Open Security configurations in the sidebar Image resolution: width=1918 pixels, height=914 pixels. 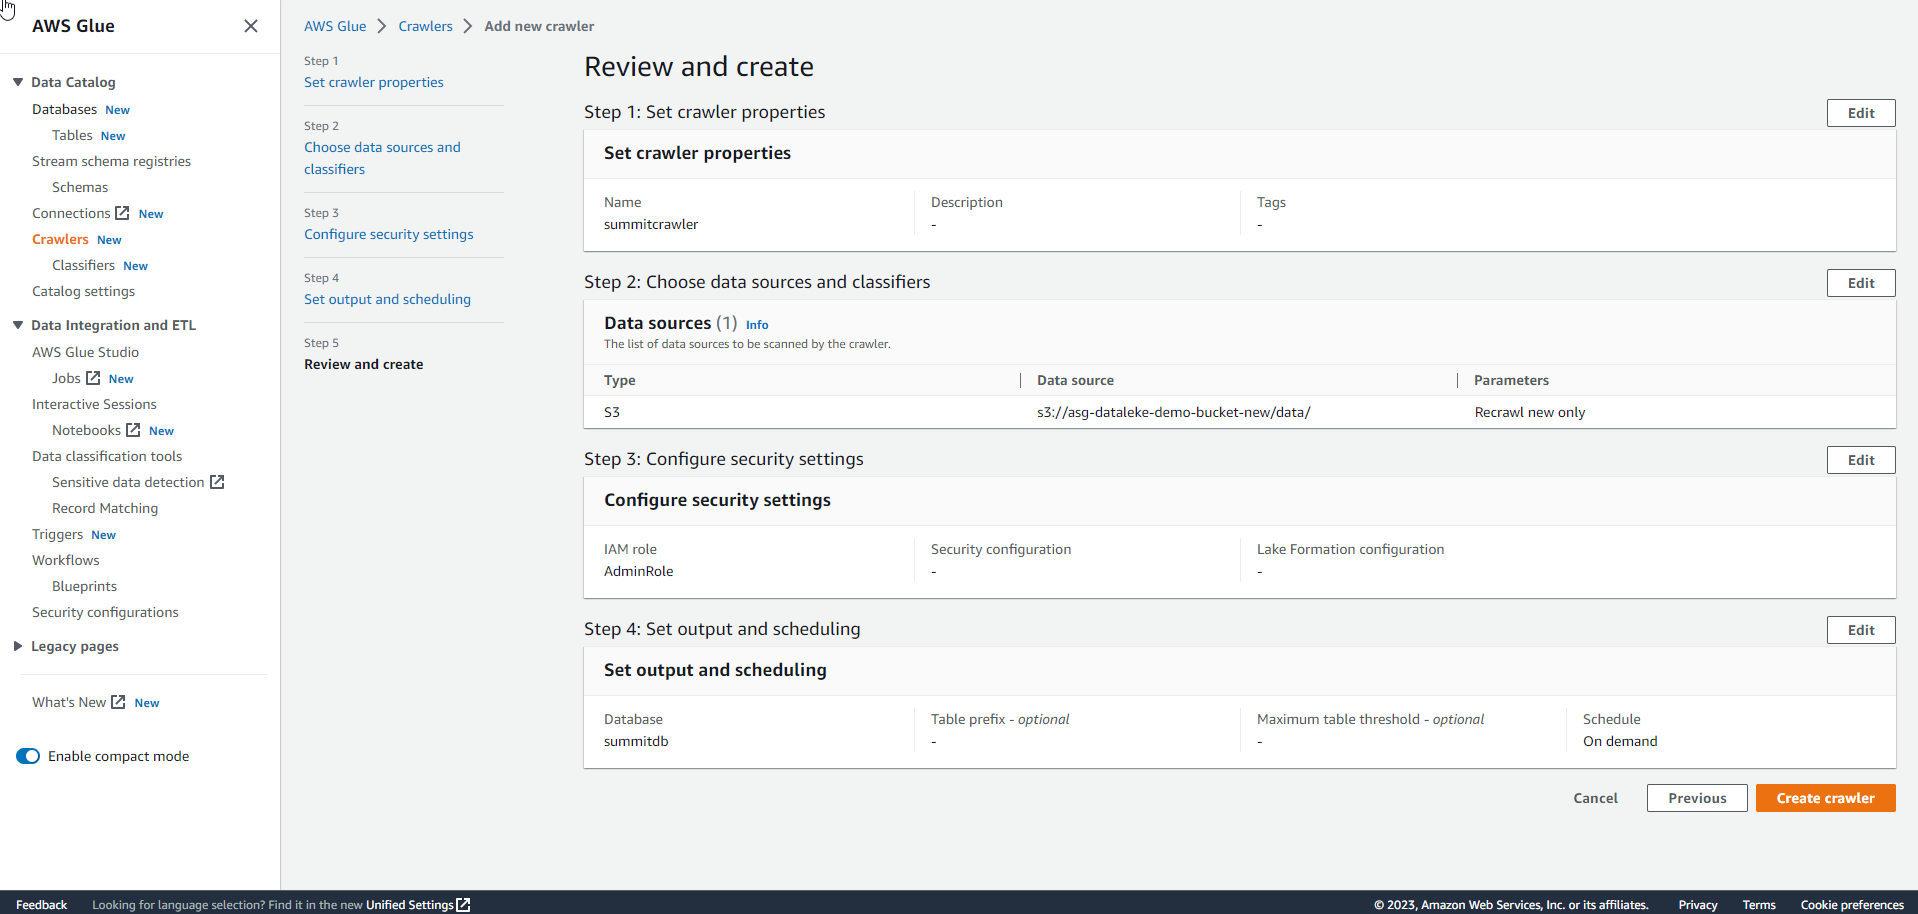105,612
